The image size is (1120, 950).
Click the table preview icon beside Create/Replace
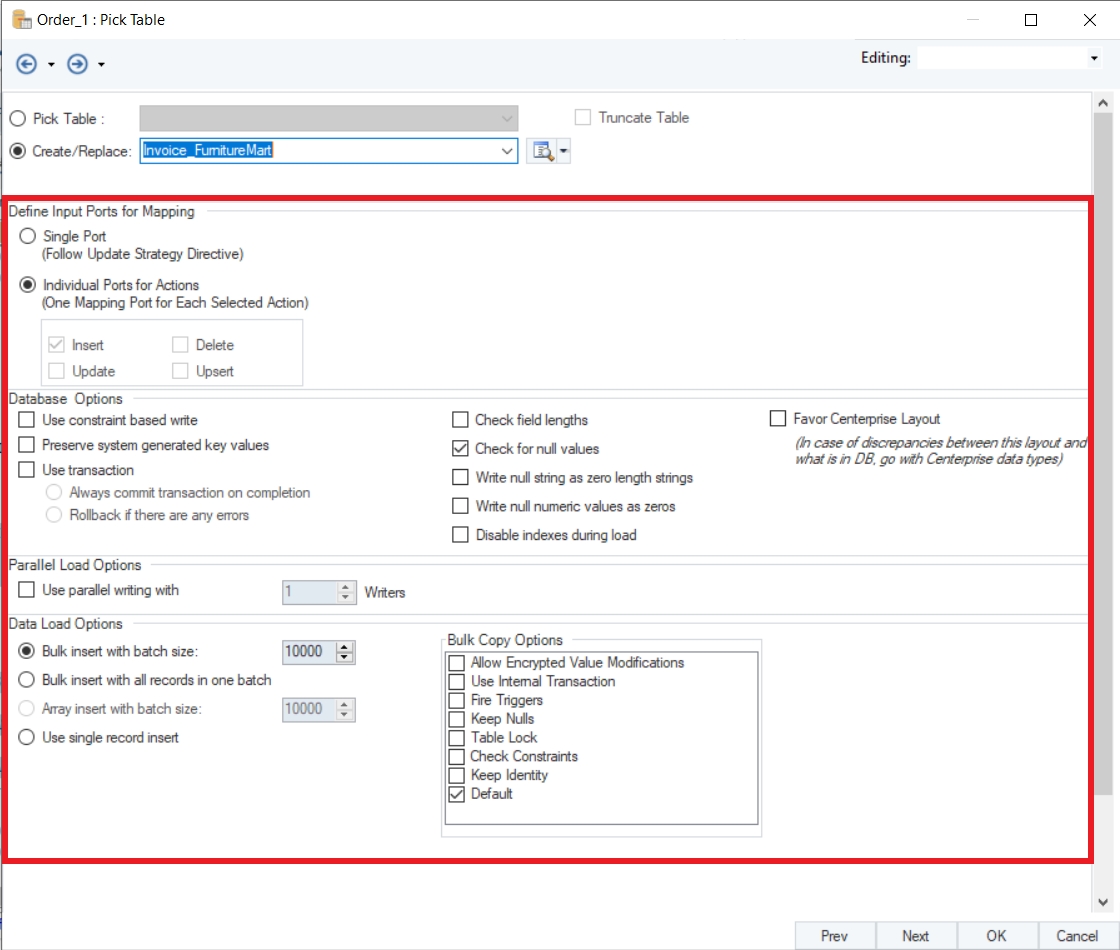point(541,151)
